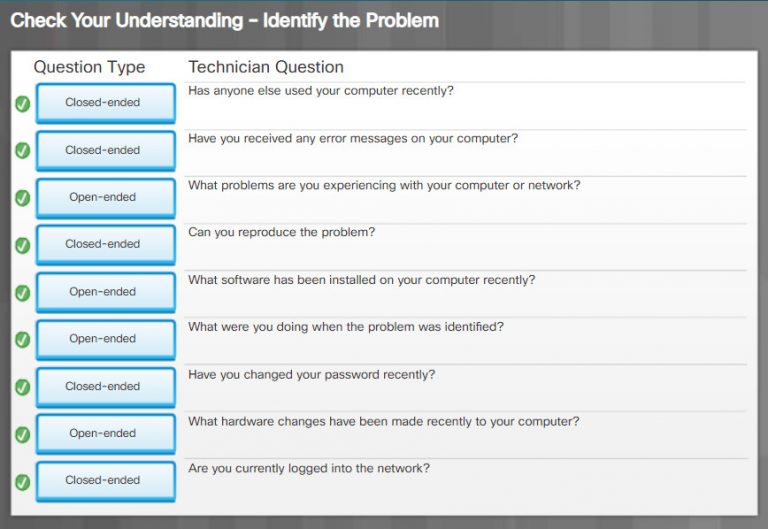Viewport: 768px width, 529px height.
Task: Click the text "Are you currently logged into the network?"
Action: coord(309,469)
